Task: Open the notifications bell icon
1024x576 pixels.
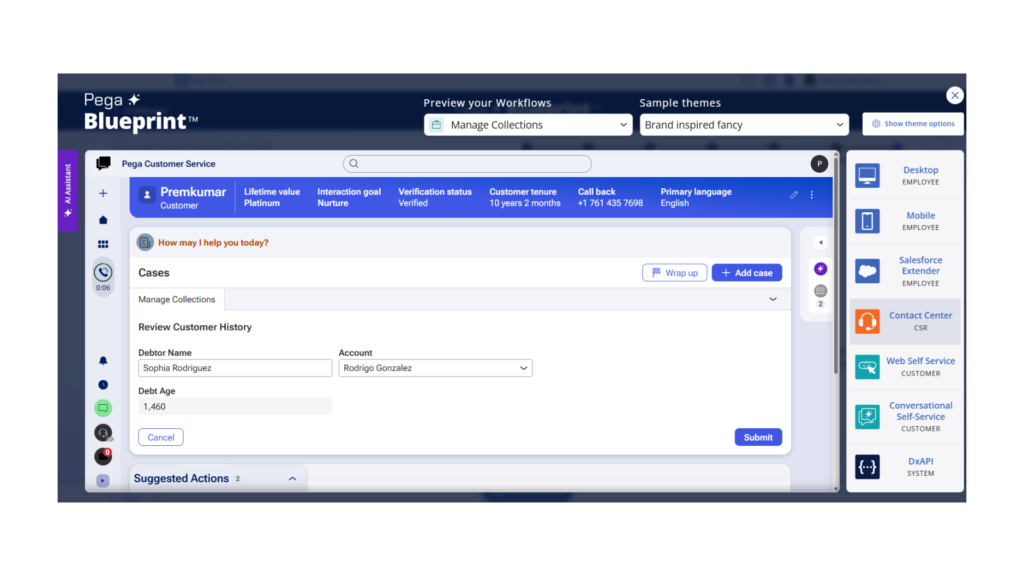Action: pos(103,361)
